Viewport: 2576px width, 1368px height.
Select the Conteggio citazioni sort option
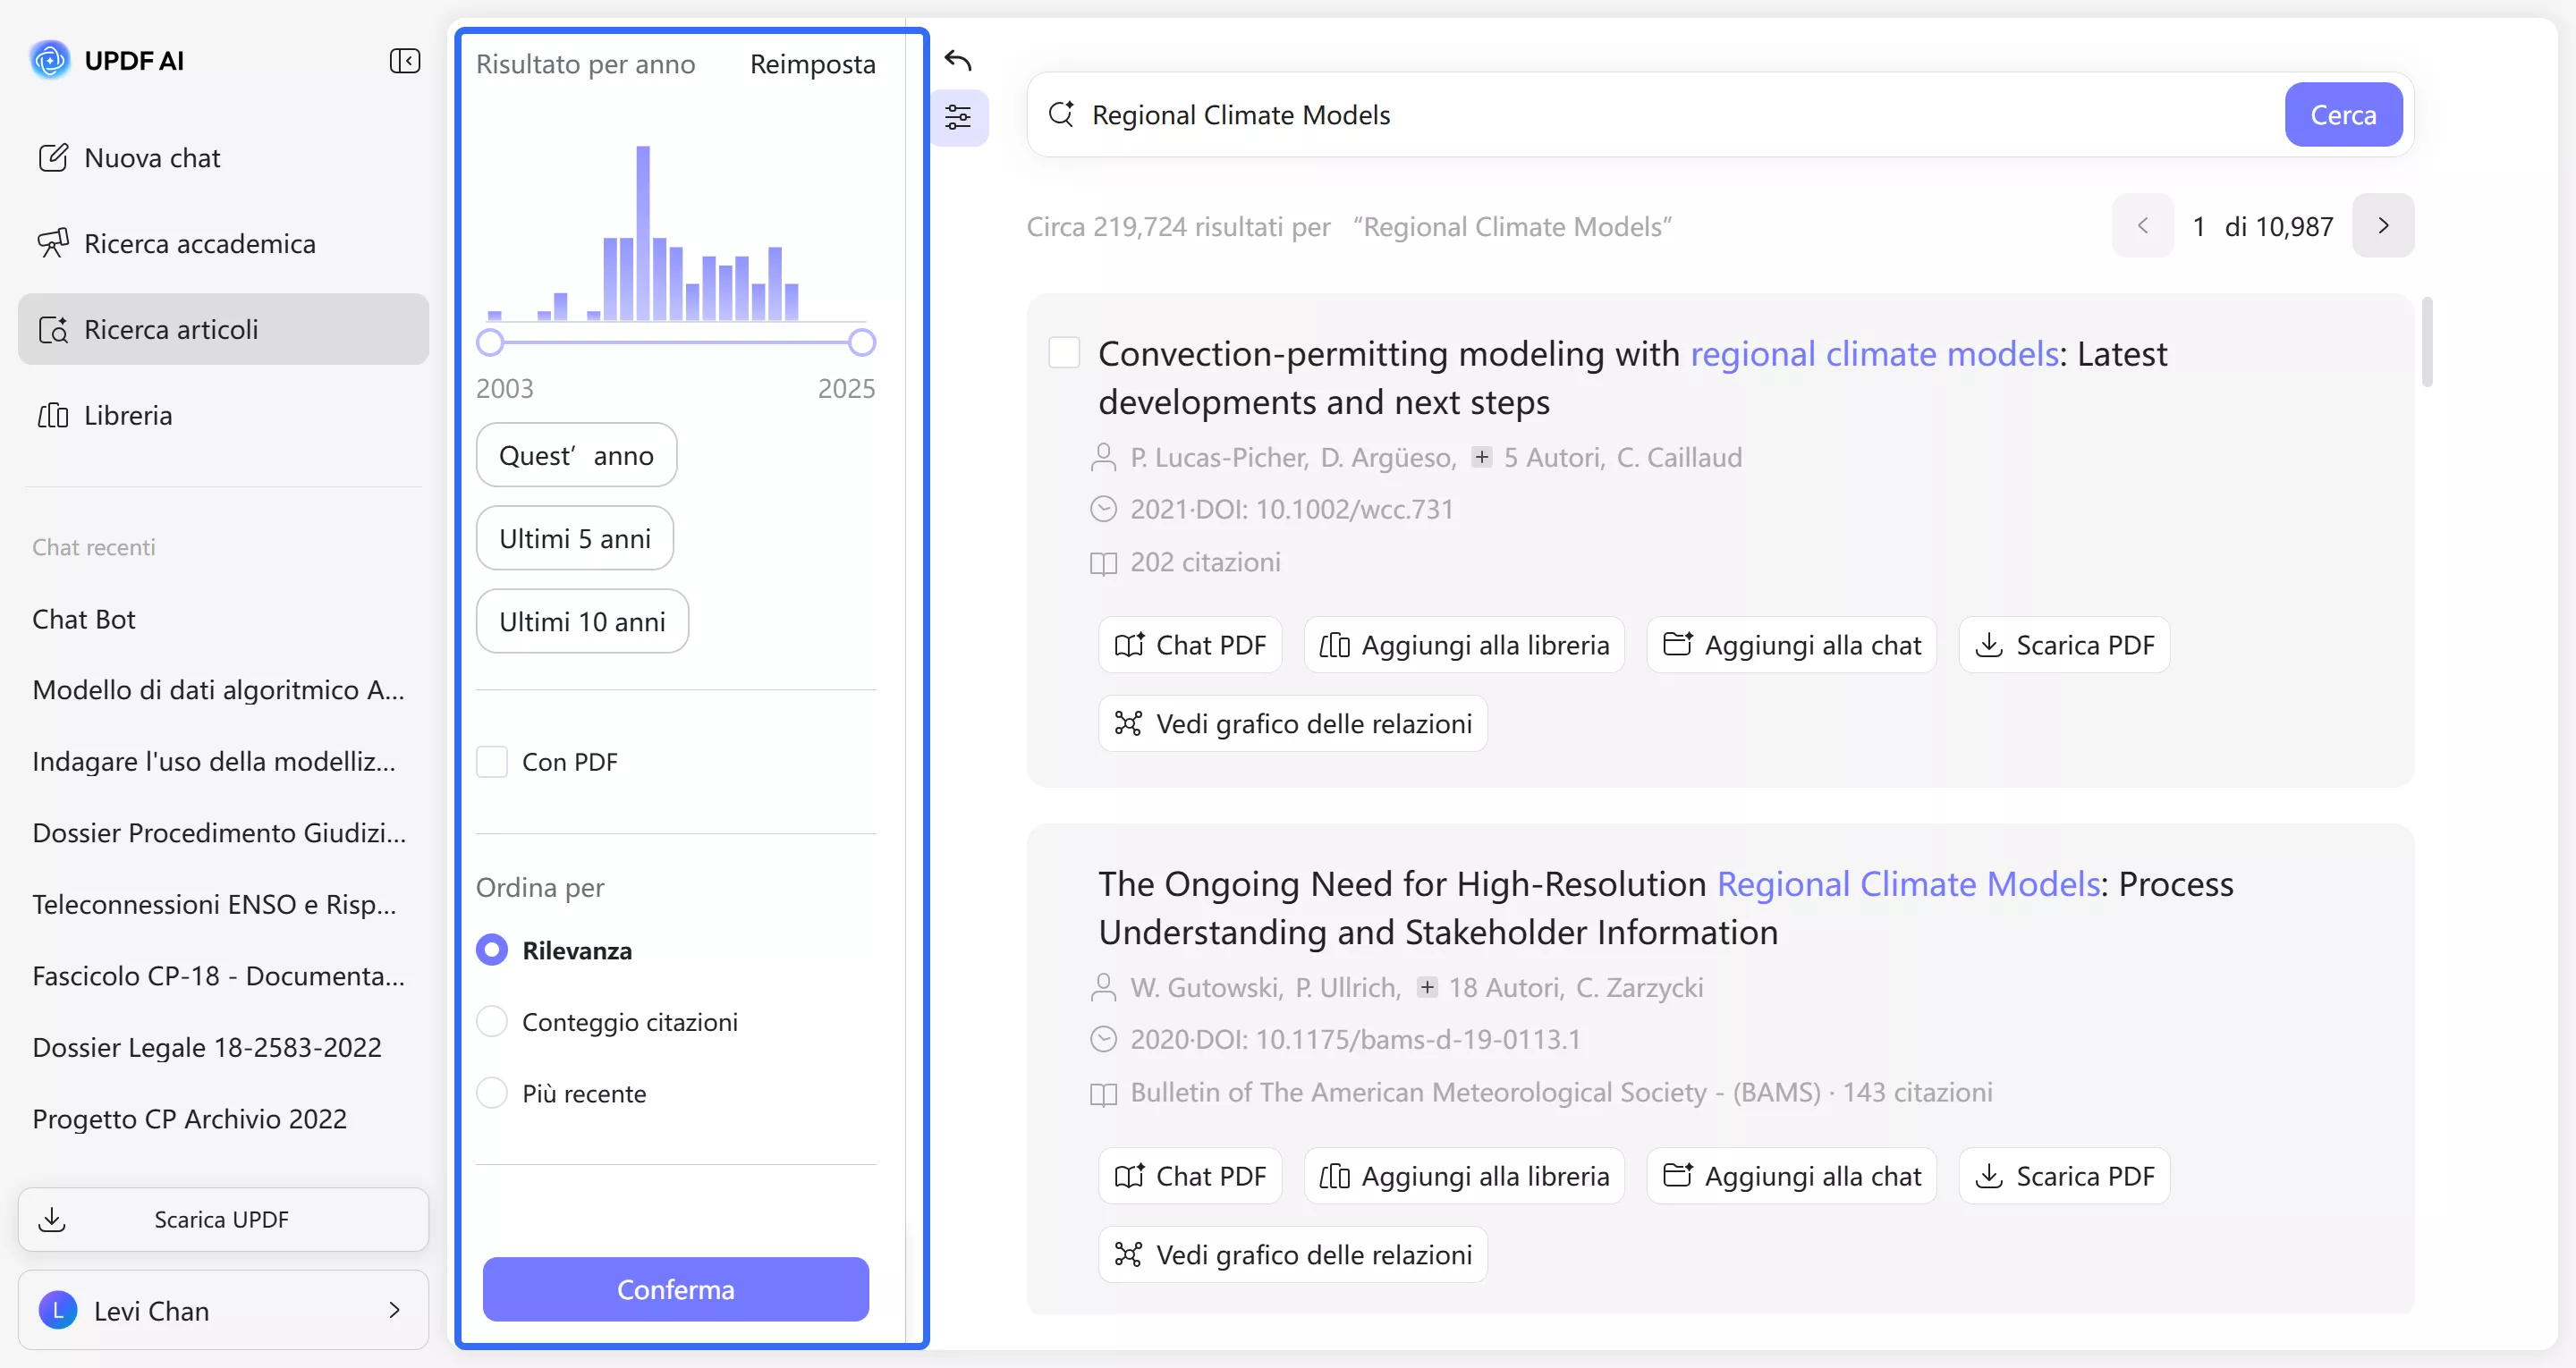[x=492, y=1022]
